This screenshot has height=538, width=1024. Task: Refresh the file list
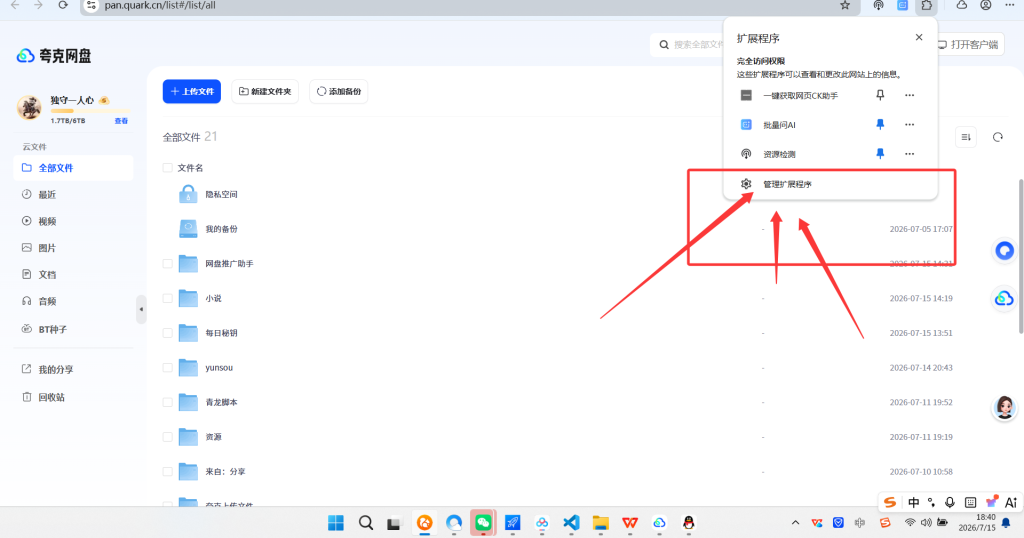pos(997,137)
